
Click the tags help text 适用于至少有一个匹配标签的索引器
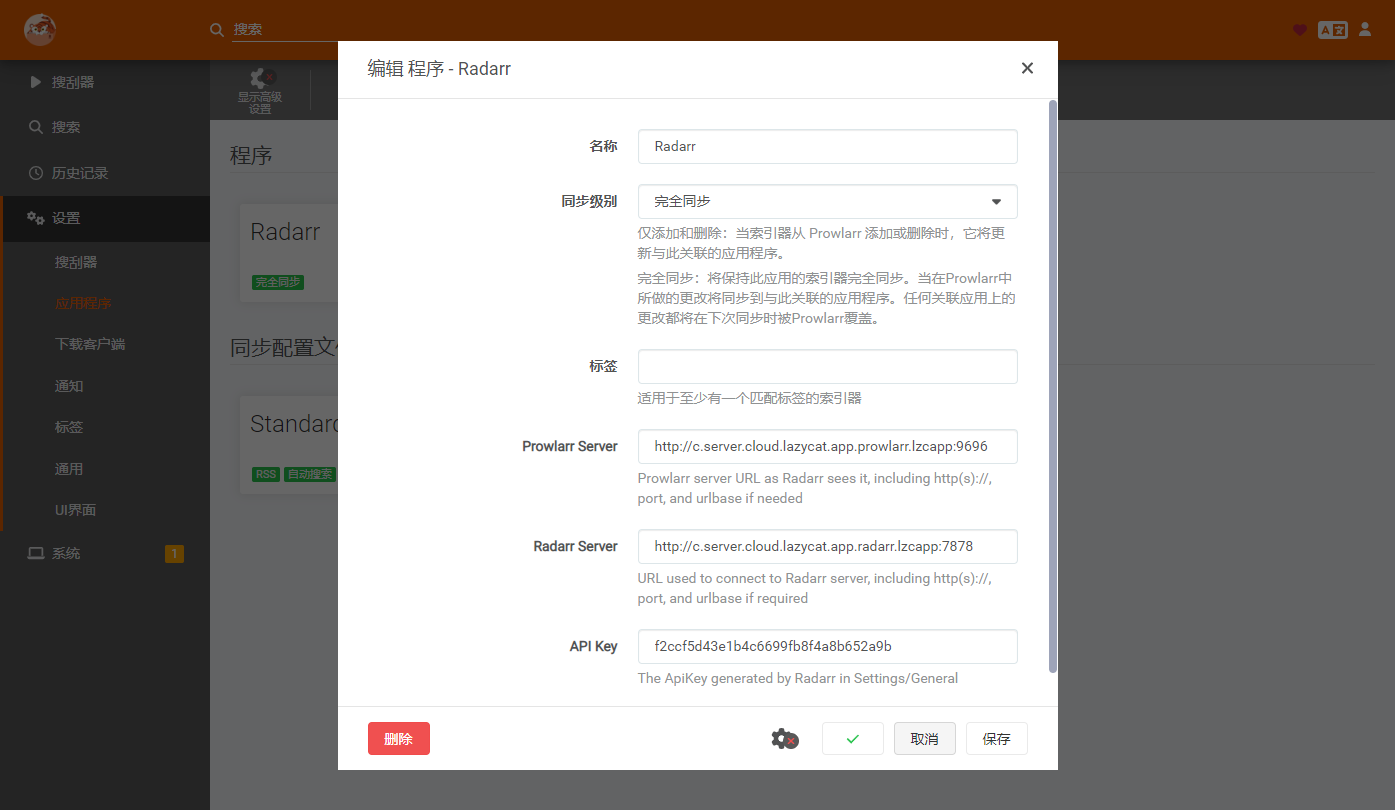point(750,398)
